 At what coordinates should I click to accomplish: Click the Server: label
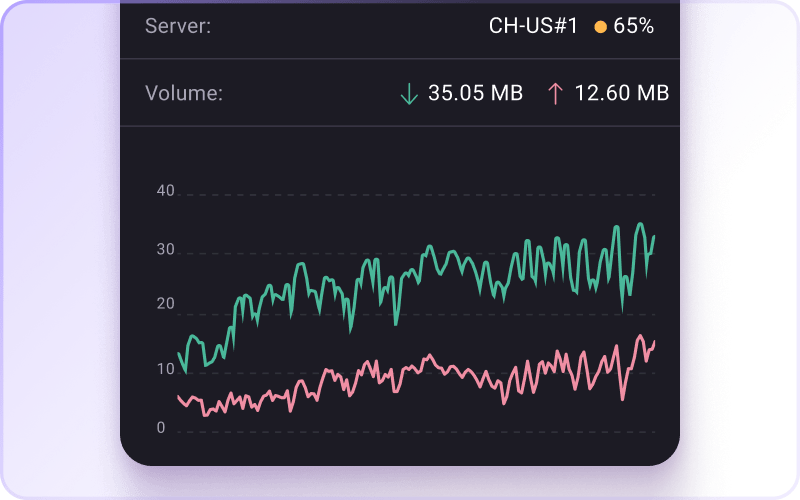click(x=178, y=26)
